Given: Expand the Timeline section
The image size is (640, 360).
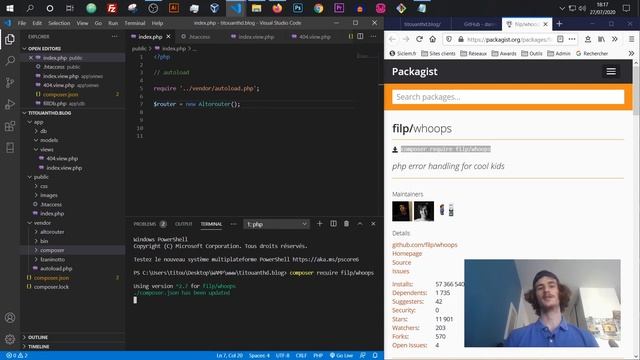Looking at the screenshot, I should pos(39,347).
